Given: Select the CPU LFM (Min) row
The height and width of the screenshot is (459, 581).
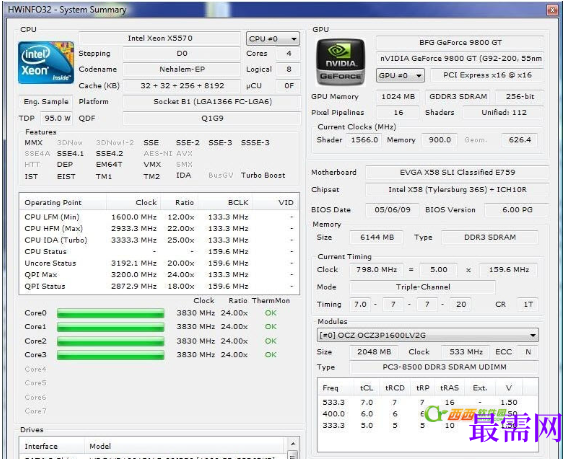Looking at the screenshot, I should click(x=159, y=217).
